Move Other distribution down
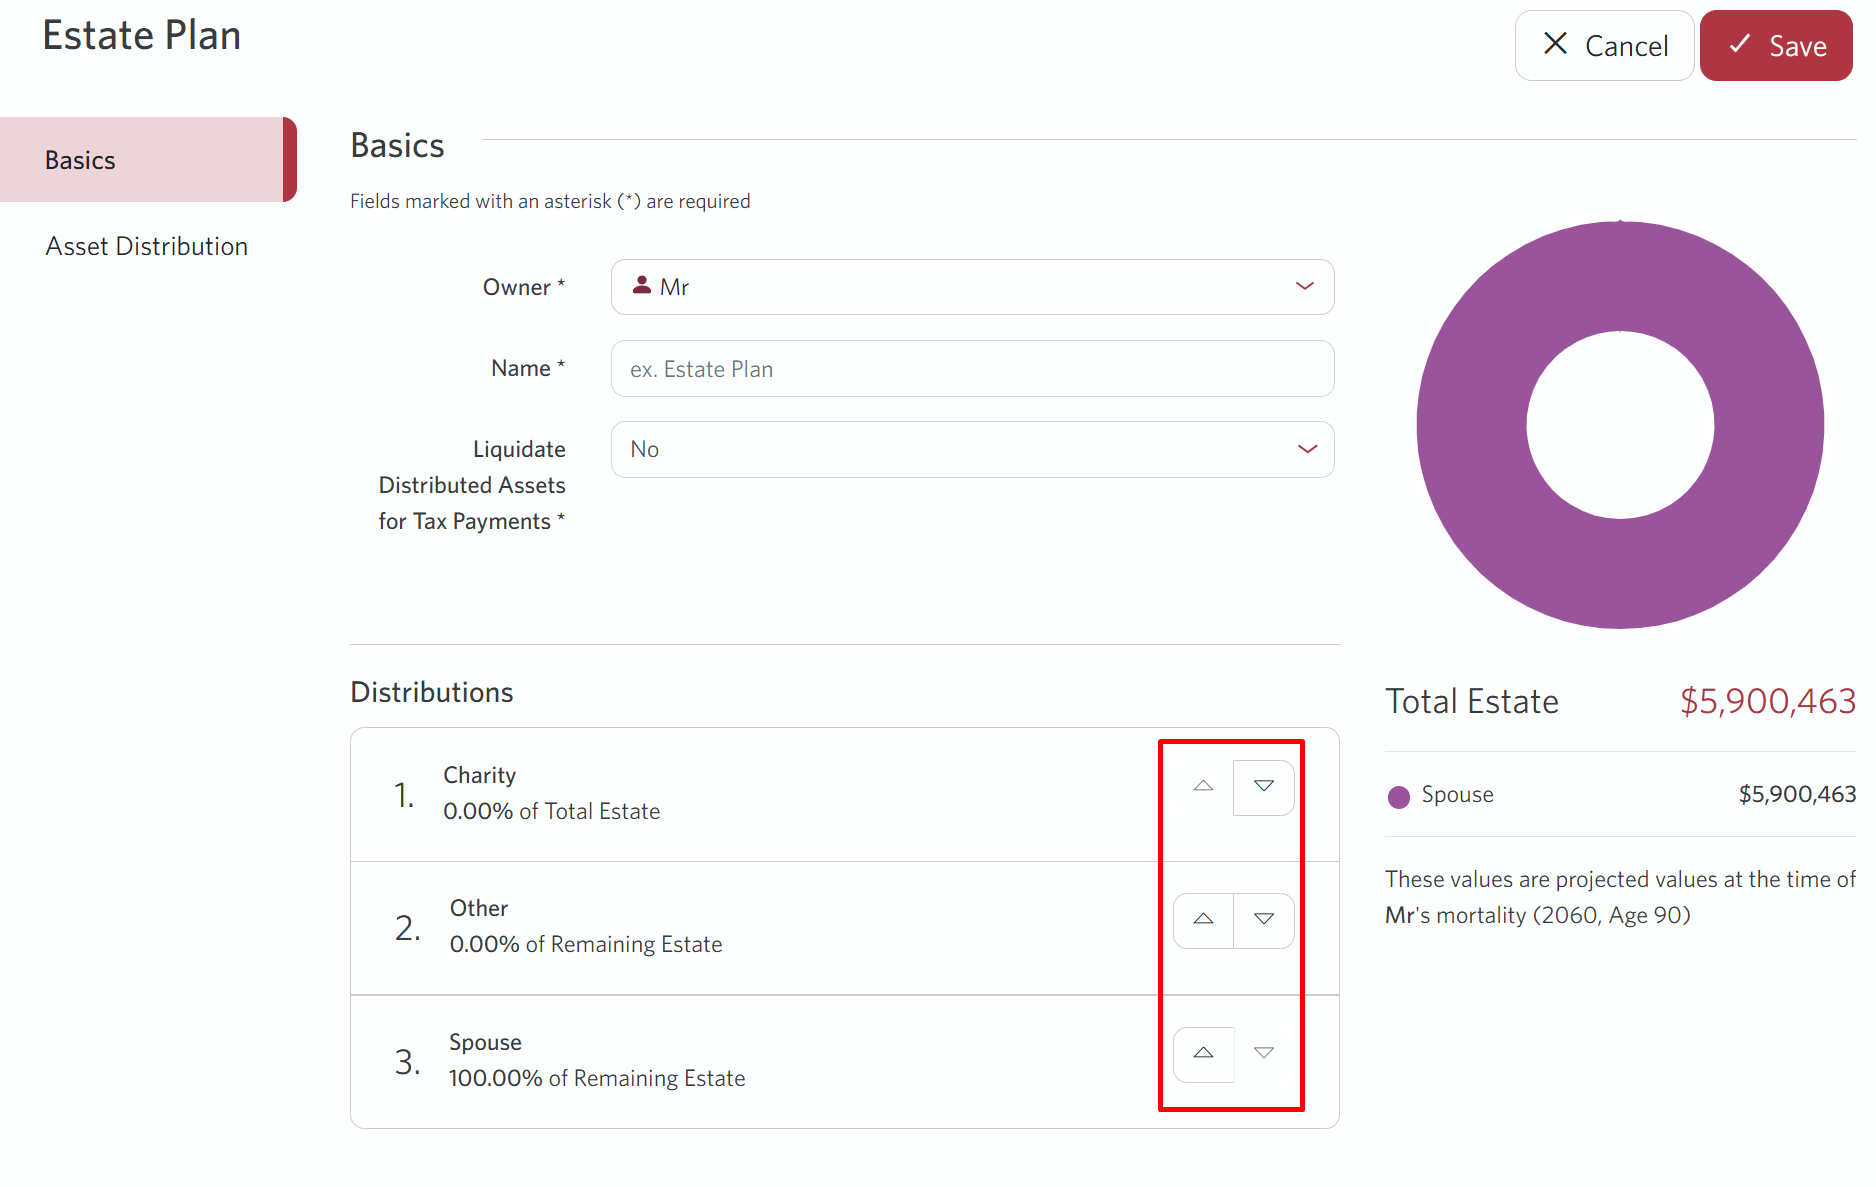This screenshot has width=1876, height=1187. 1263,920
